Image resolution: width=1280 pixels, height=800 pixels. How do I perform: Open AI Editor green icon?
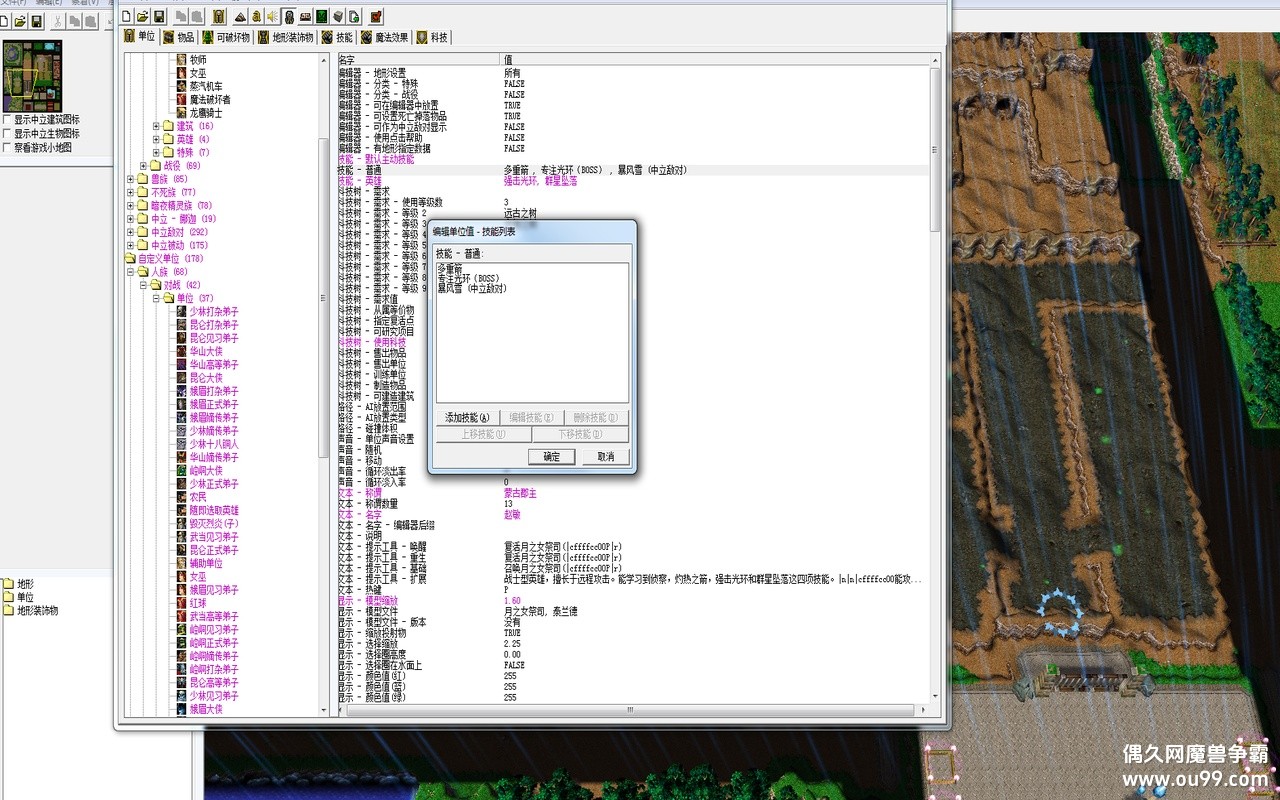click(x=321, y=16)
